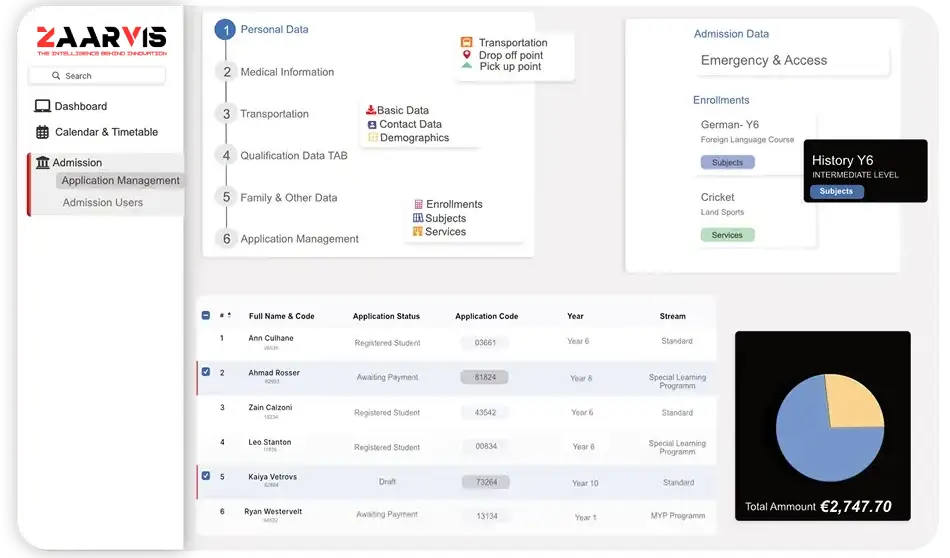Toggle the select-all checkbox in table header
The width and height of the screenshot is (950, 558).
click(x=206, y=315)
